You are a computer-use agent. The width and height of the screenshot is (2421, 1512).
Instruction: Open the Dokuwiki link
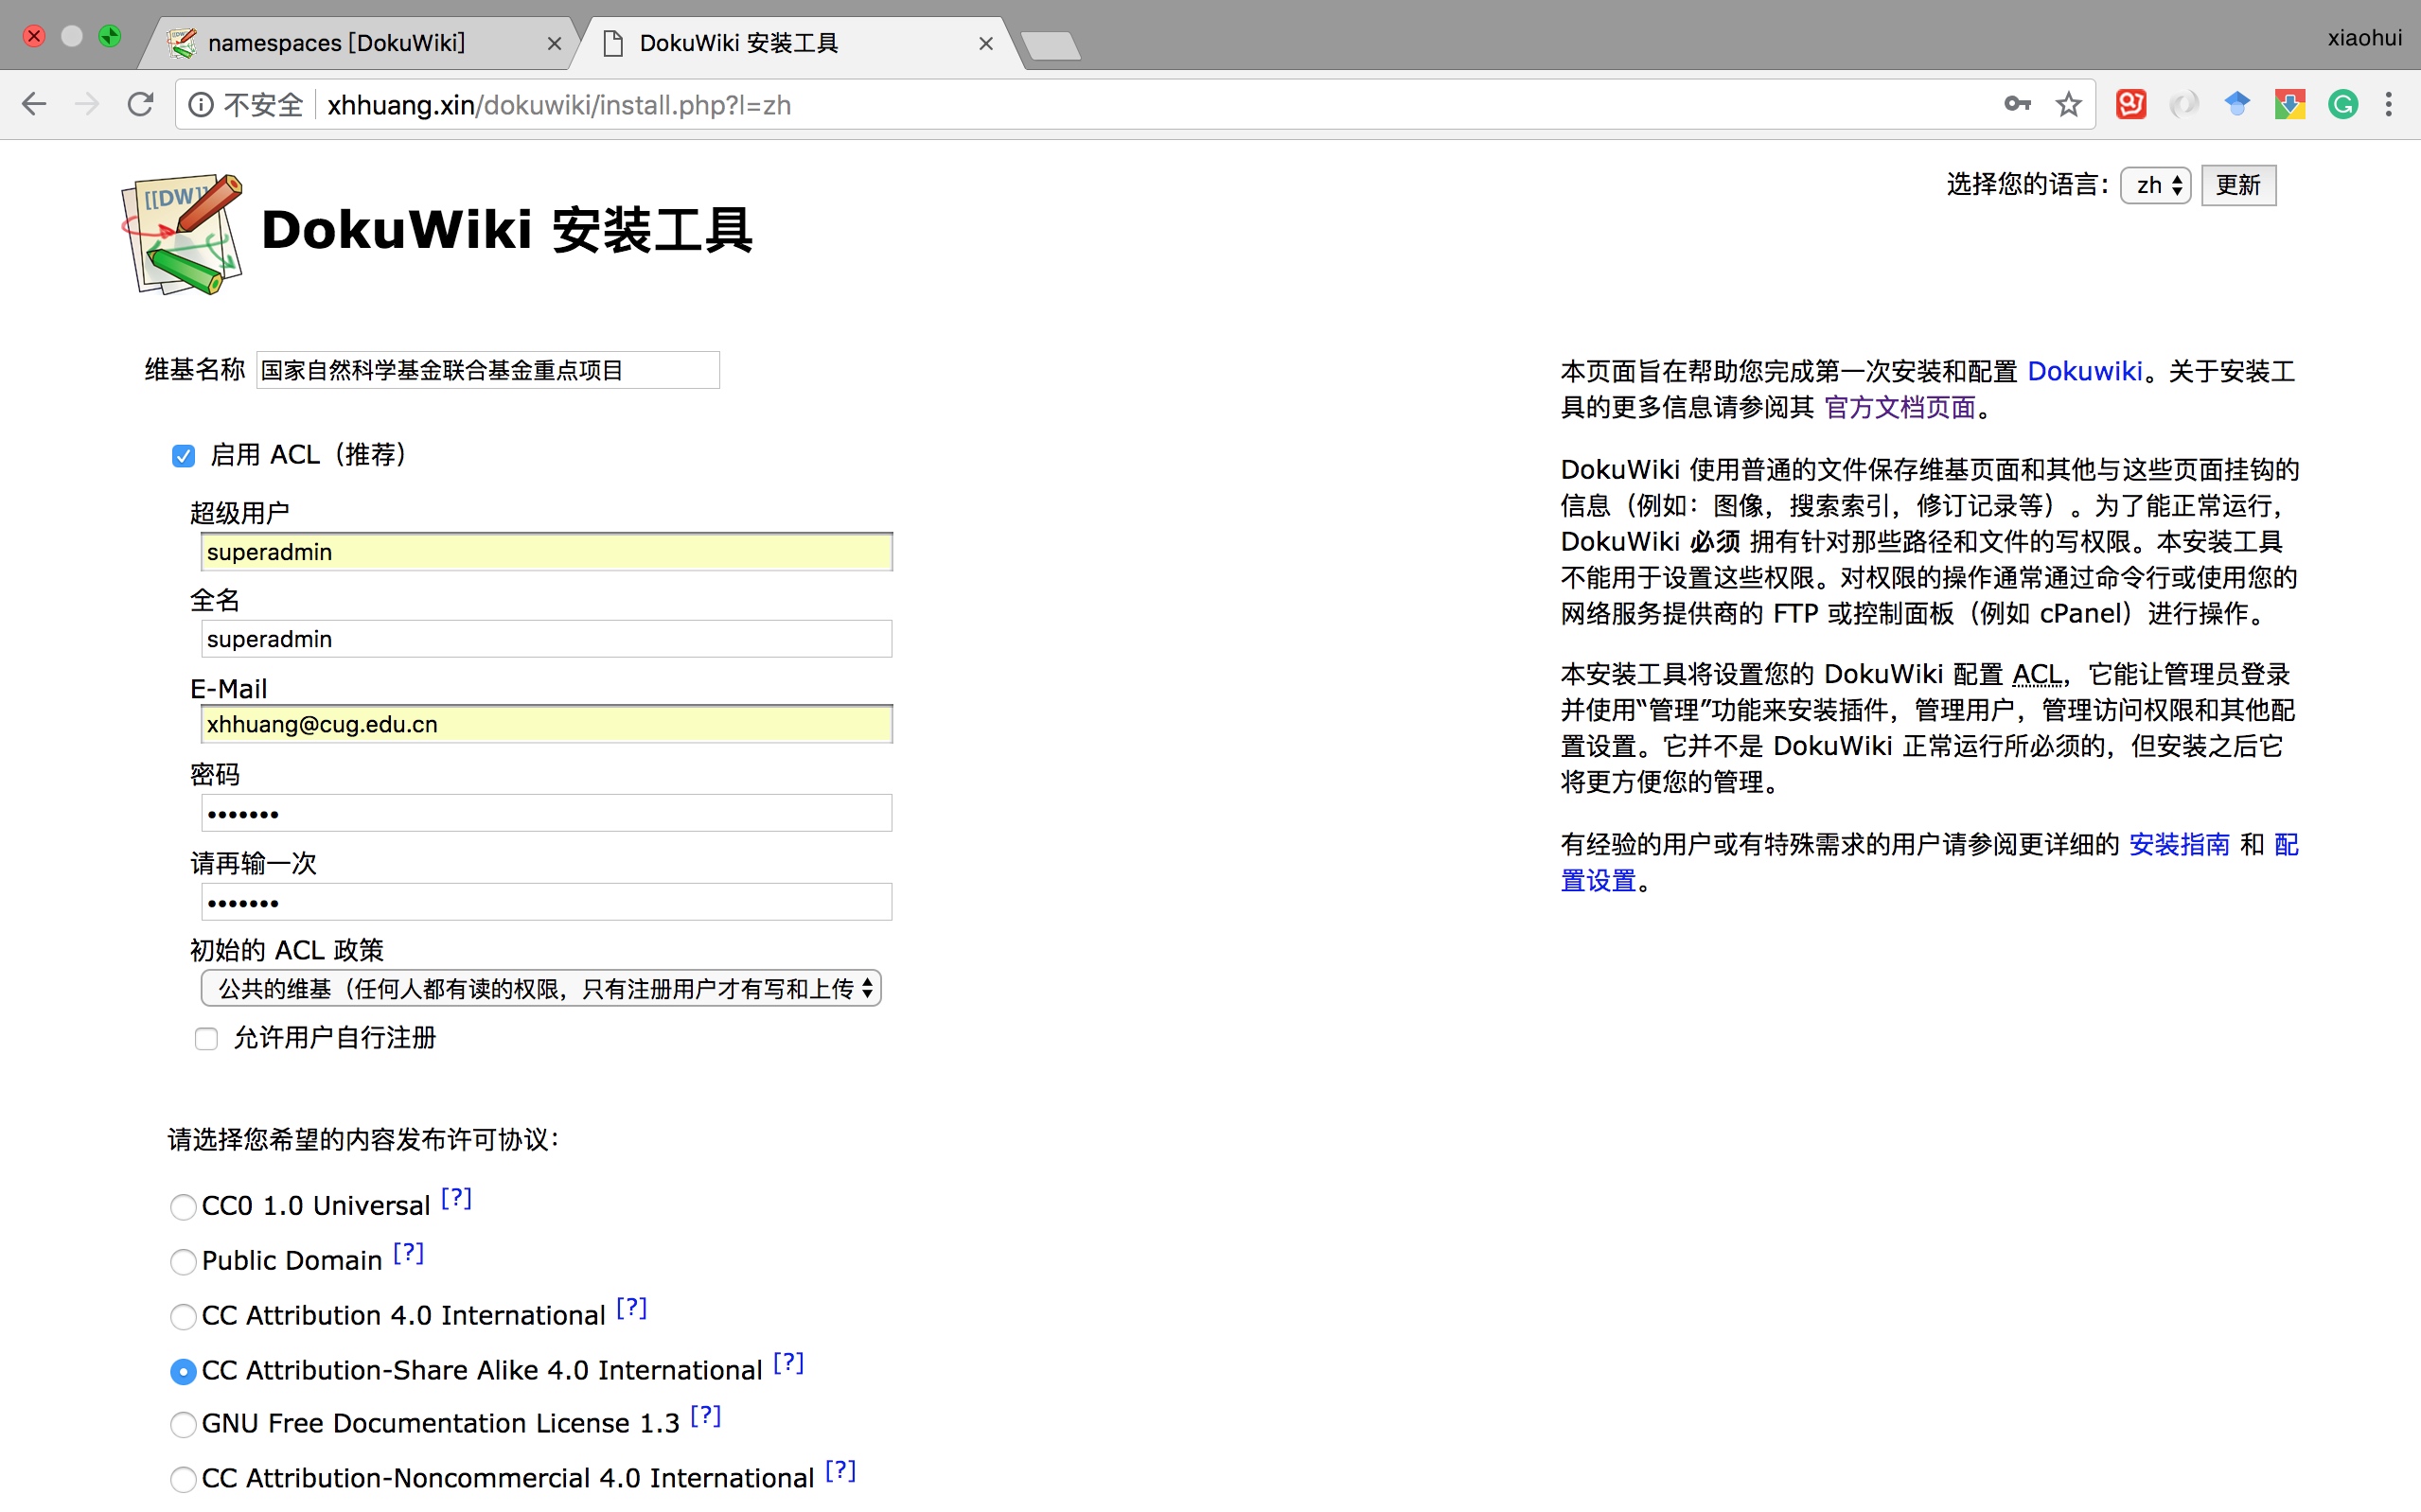coord(2084,371)
